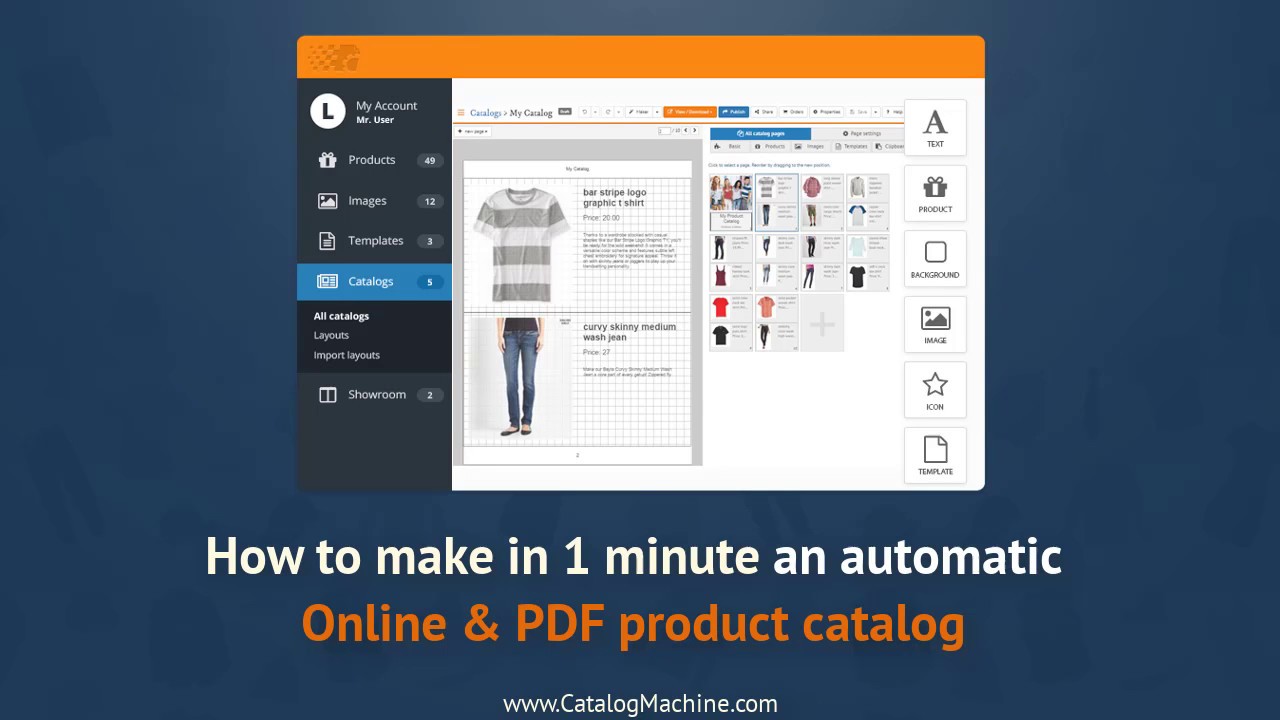Open the View / Download dropdown
Image resolution: width=1280 pixels, height=720 pixels.
[690, 112]
